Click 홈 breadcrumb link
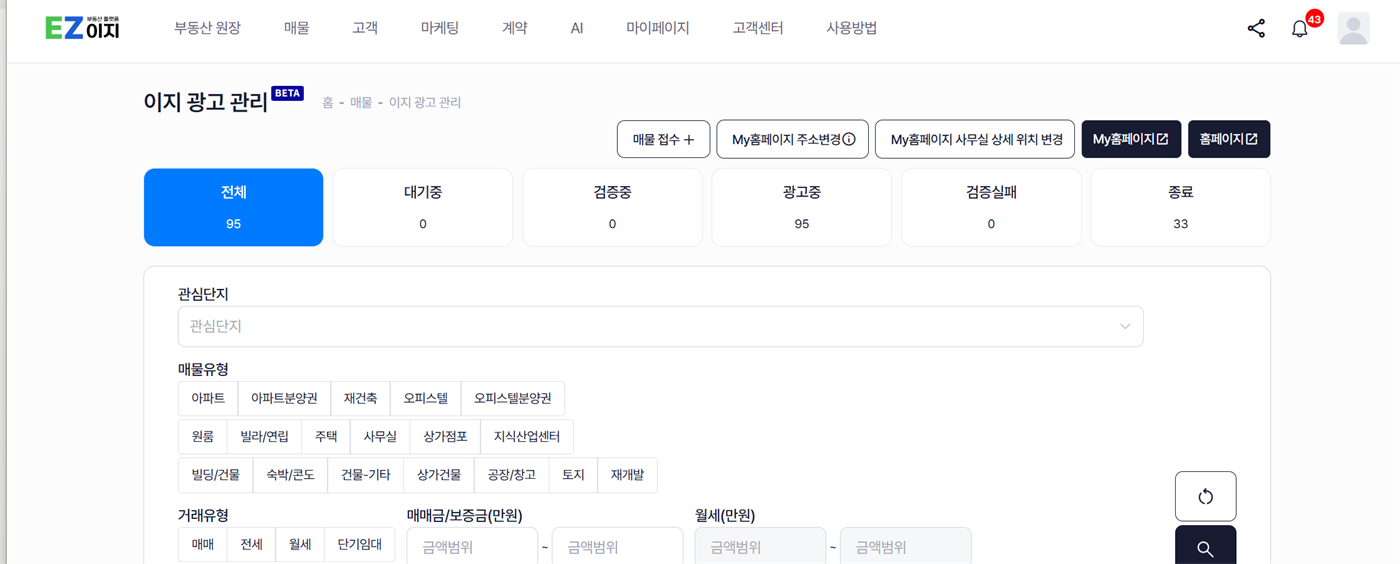Image resolution: width=1400 pixels, height=564 pixels. [x=327, y=103]
